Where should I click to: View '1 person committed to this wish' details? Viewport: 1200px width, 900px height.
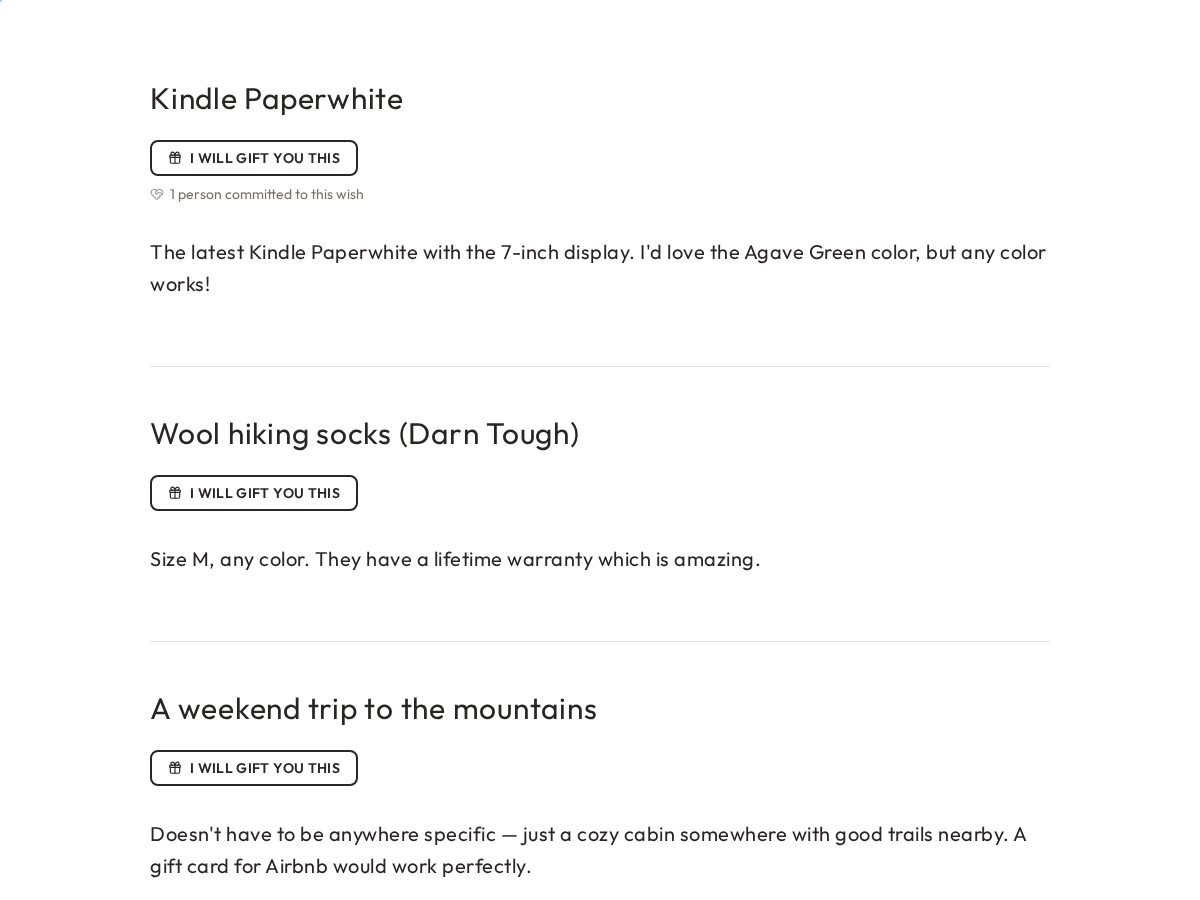coord(266,194)
